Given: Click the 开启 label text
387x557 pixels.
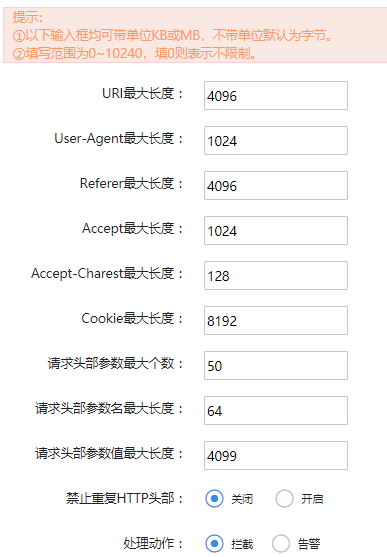Looking at the screenshot, I should pyautogui.click(x=312, y=499).
